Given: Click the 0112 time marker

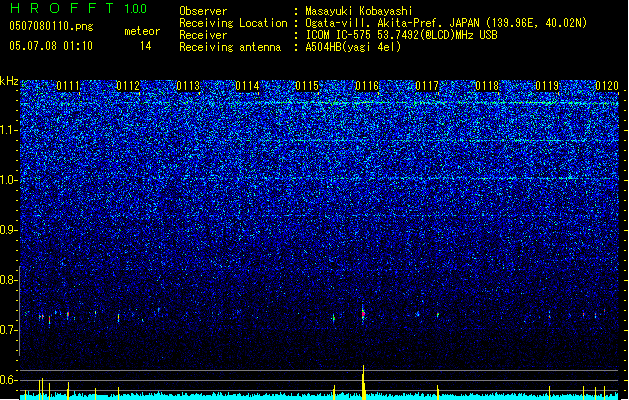Looking at the screenshot, I should (128, 86).
